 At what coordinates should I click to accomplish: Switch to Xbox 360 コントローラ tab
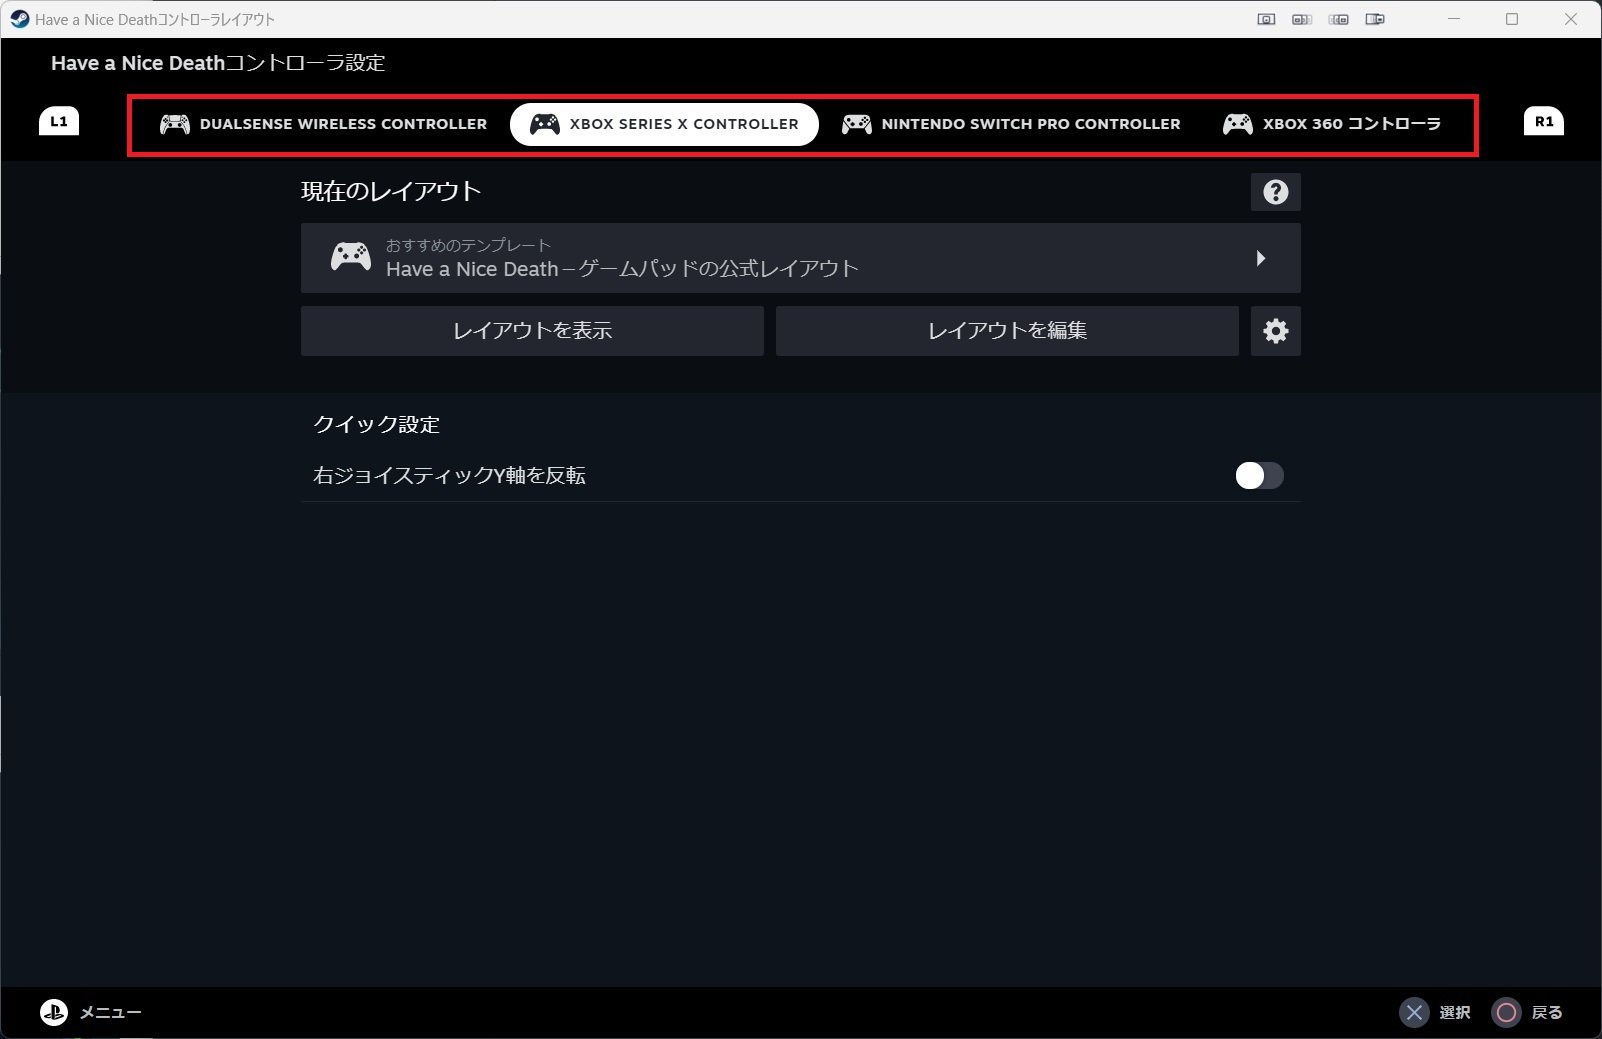[x=1331, y=124]
